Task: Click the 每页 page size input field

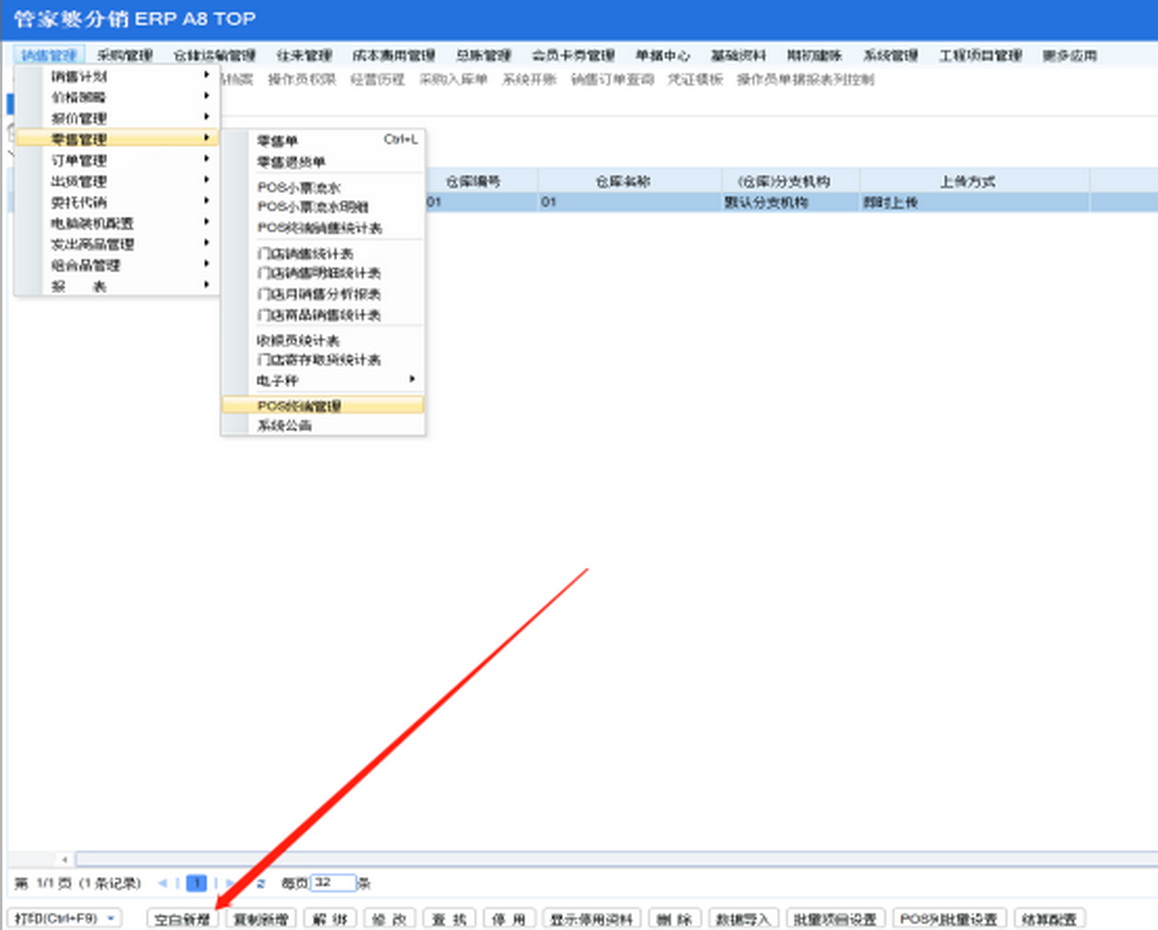Action: (x=333, y=883)
